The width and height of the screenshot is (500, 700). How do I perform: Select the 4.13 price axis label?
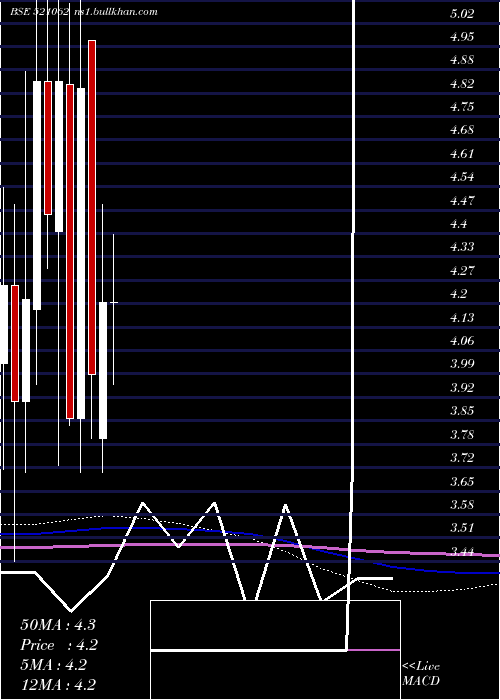462,317
